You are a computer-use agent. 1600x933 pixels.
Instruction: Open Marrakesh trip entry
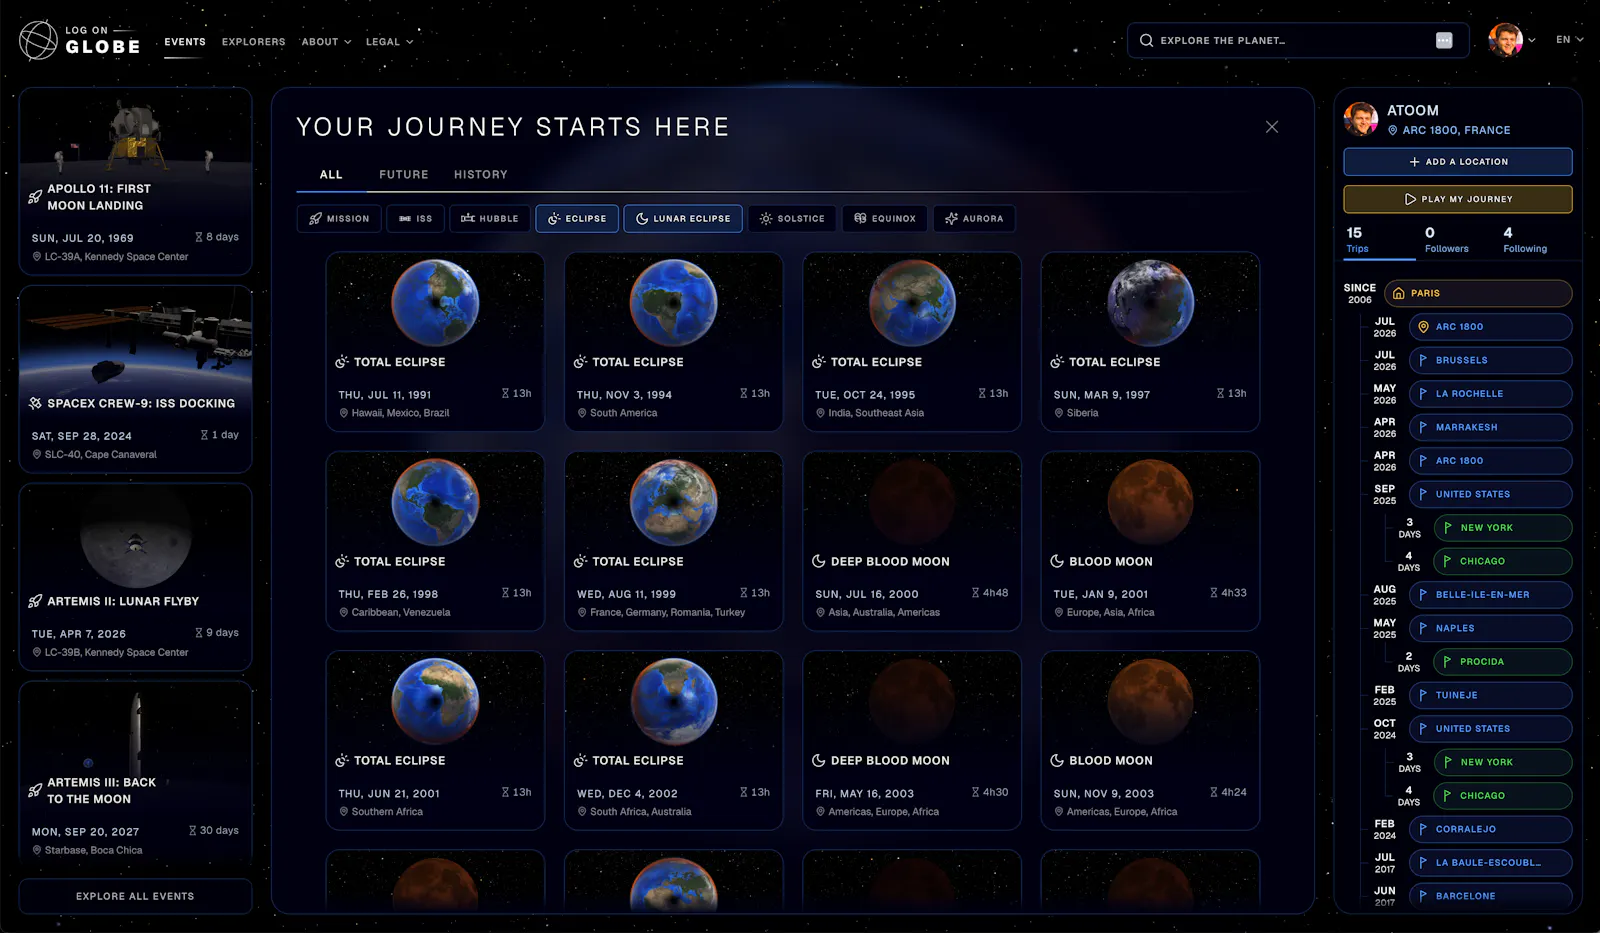[x=1491, y=427]
